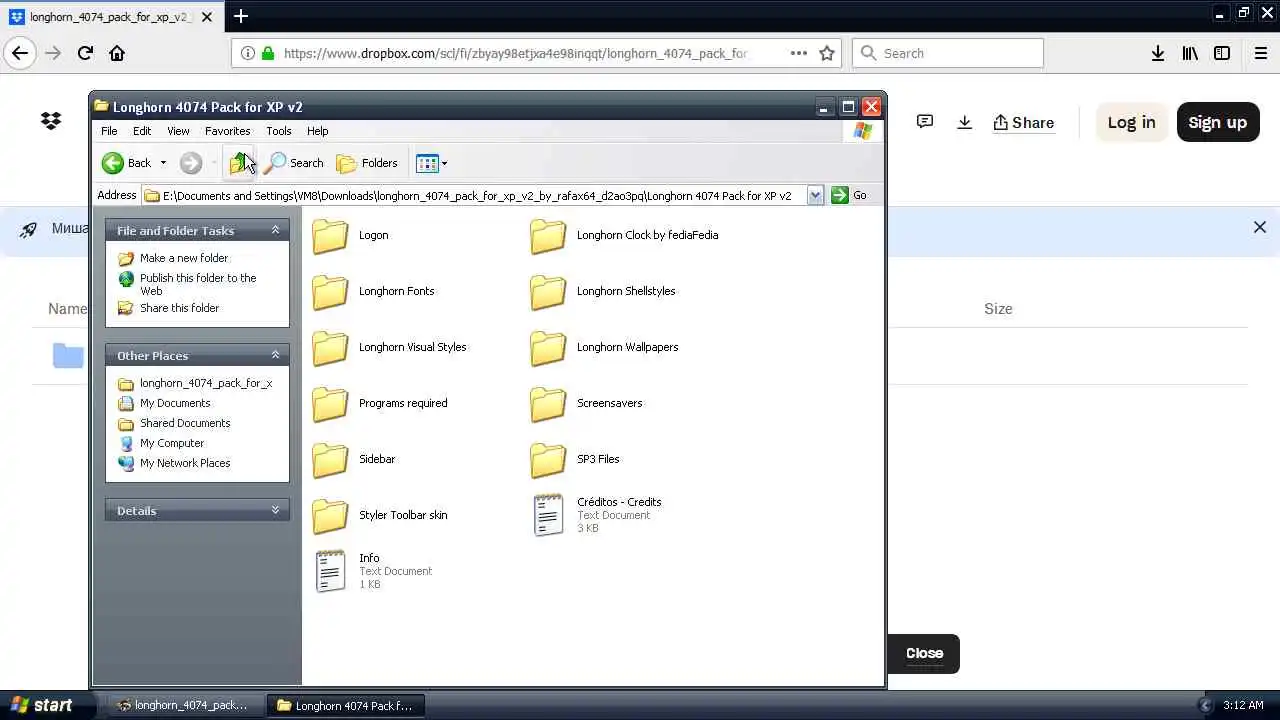Open a new browser tab
Image resolution: width=1280 pixels, height=720 pixels.
[x=241, y=16]
